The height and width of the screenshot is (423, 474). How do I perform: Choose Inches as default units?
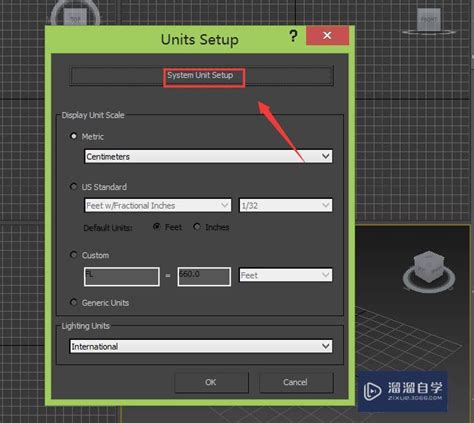pyautogui.click(x=197, y=227)
